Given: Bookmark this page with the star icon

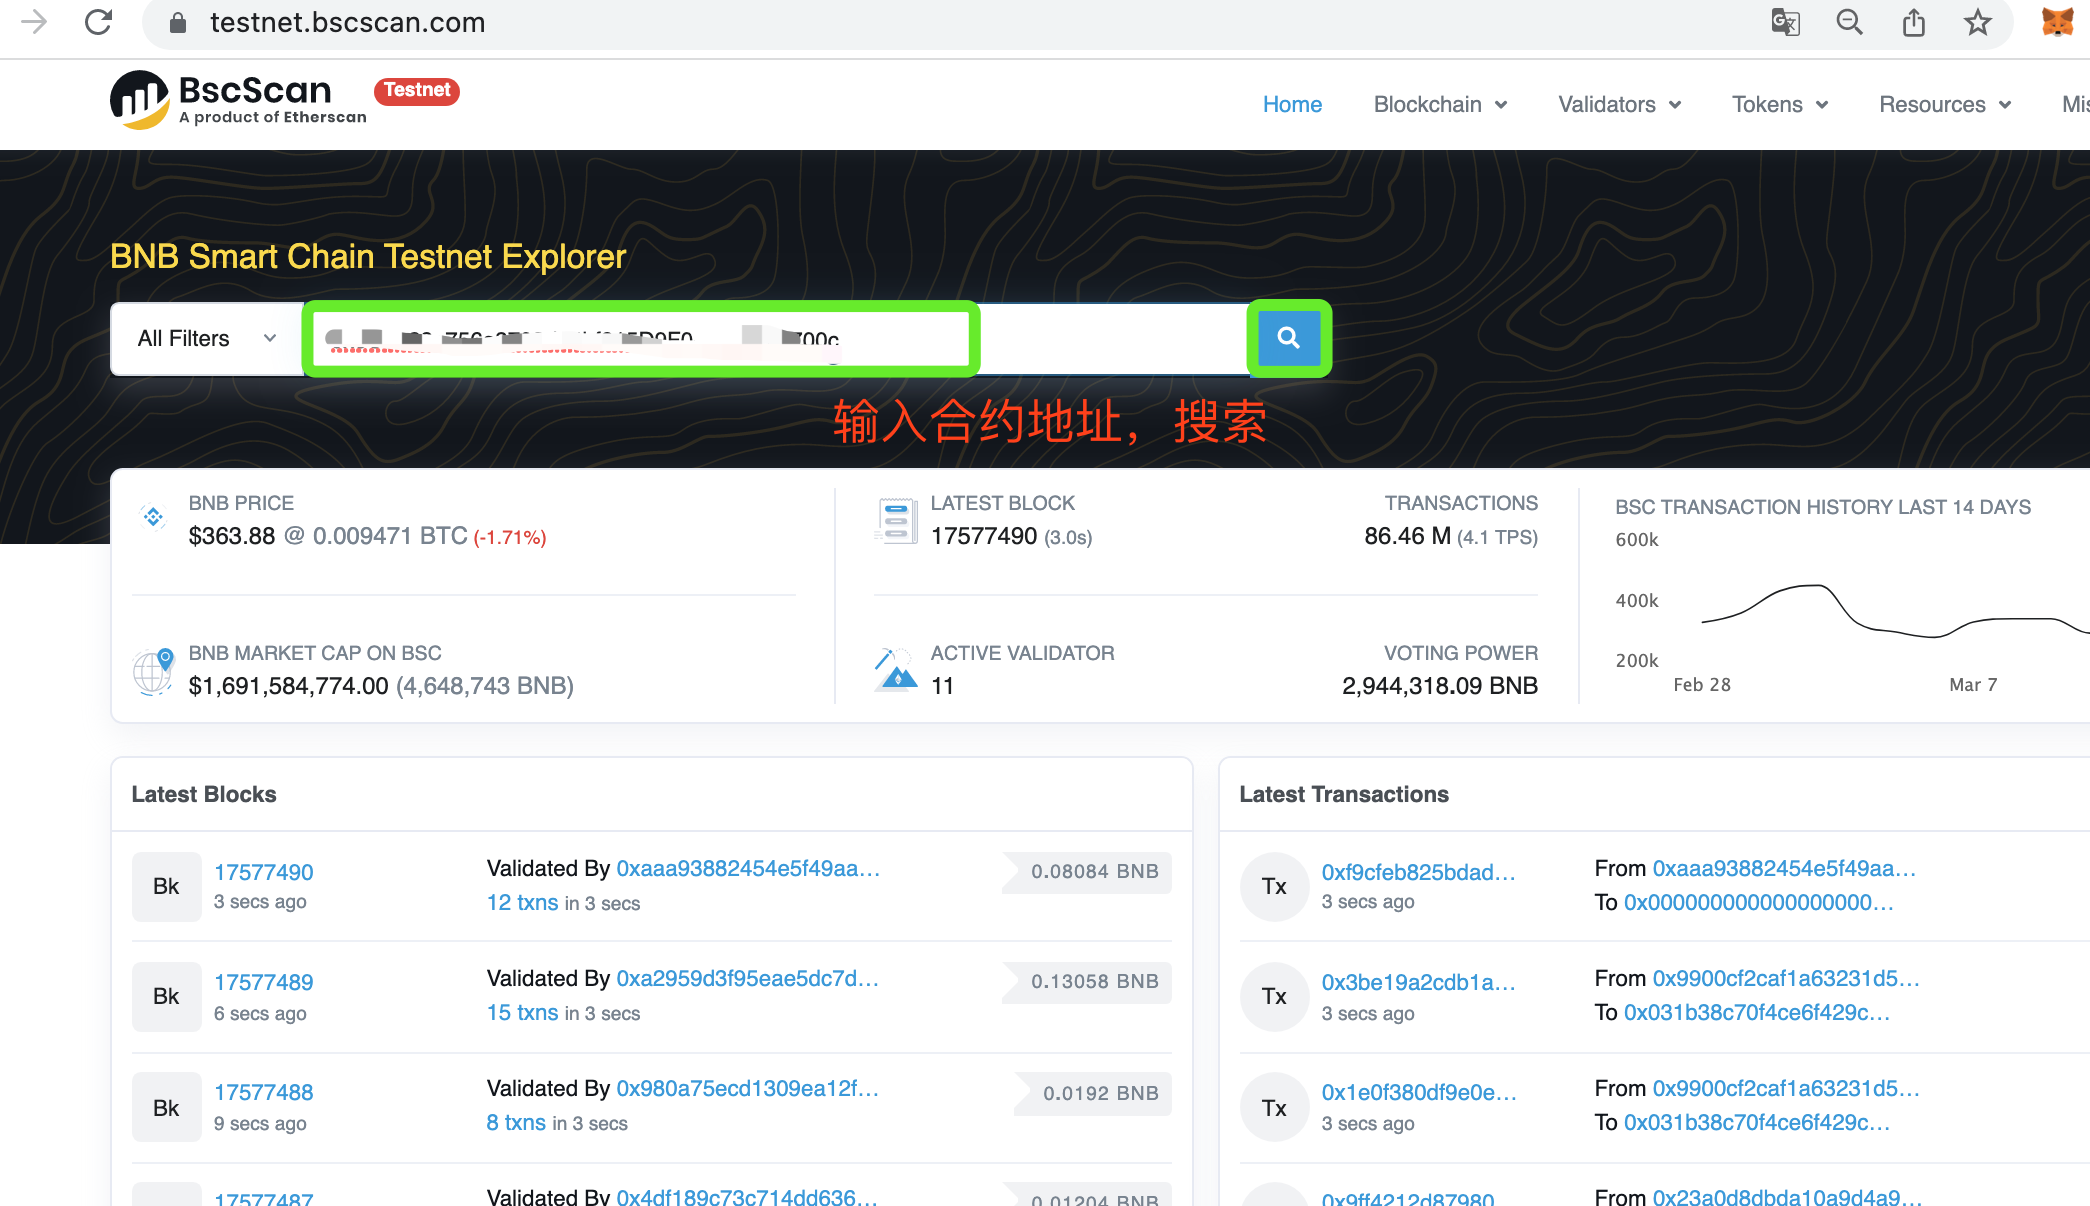Looking at the screenshot, I should (x=1977, y=22).
